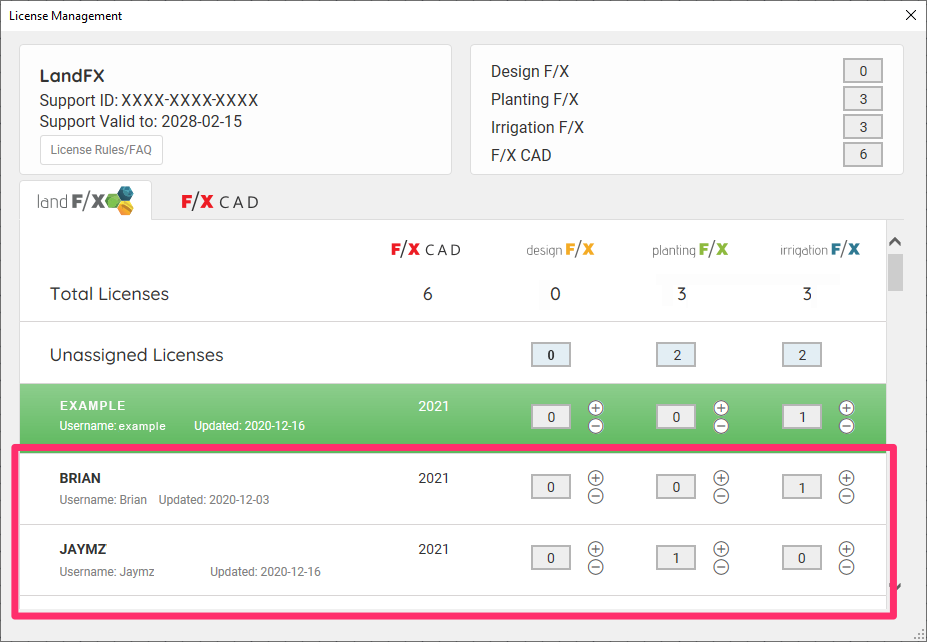Remove a Planting F/X license from BRIAN
Screen dimensions: 927x642
click(721, 497)
